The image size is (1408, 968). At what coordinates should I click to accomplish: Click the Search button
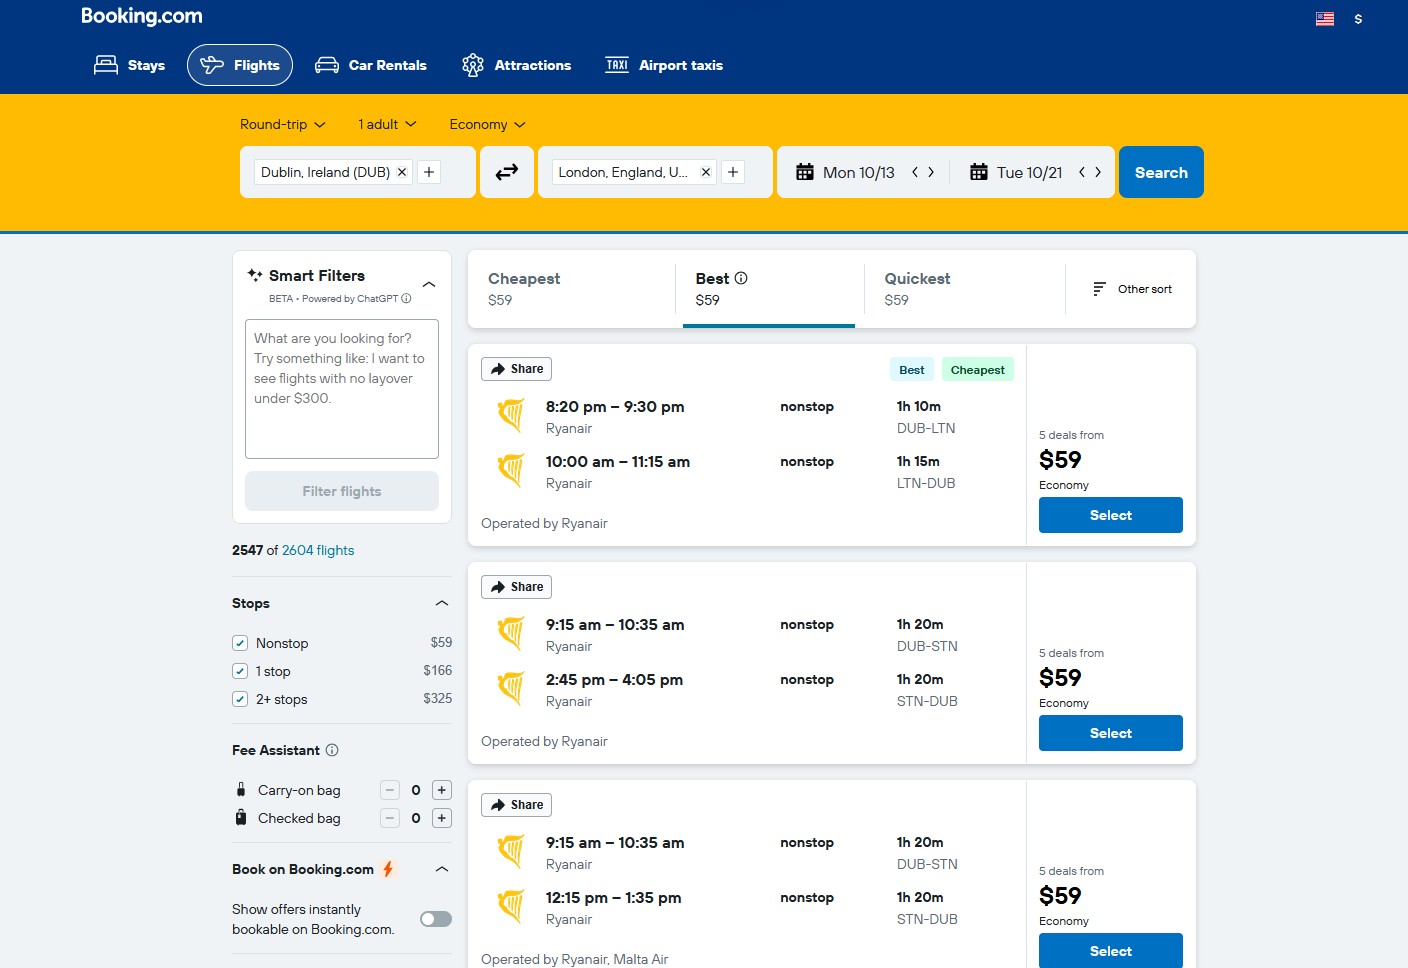1161,172
